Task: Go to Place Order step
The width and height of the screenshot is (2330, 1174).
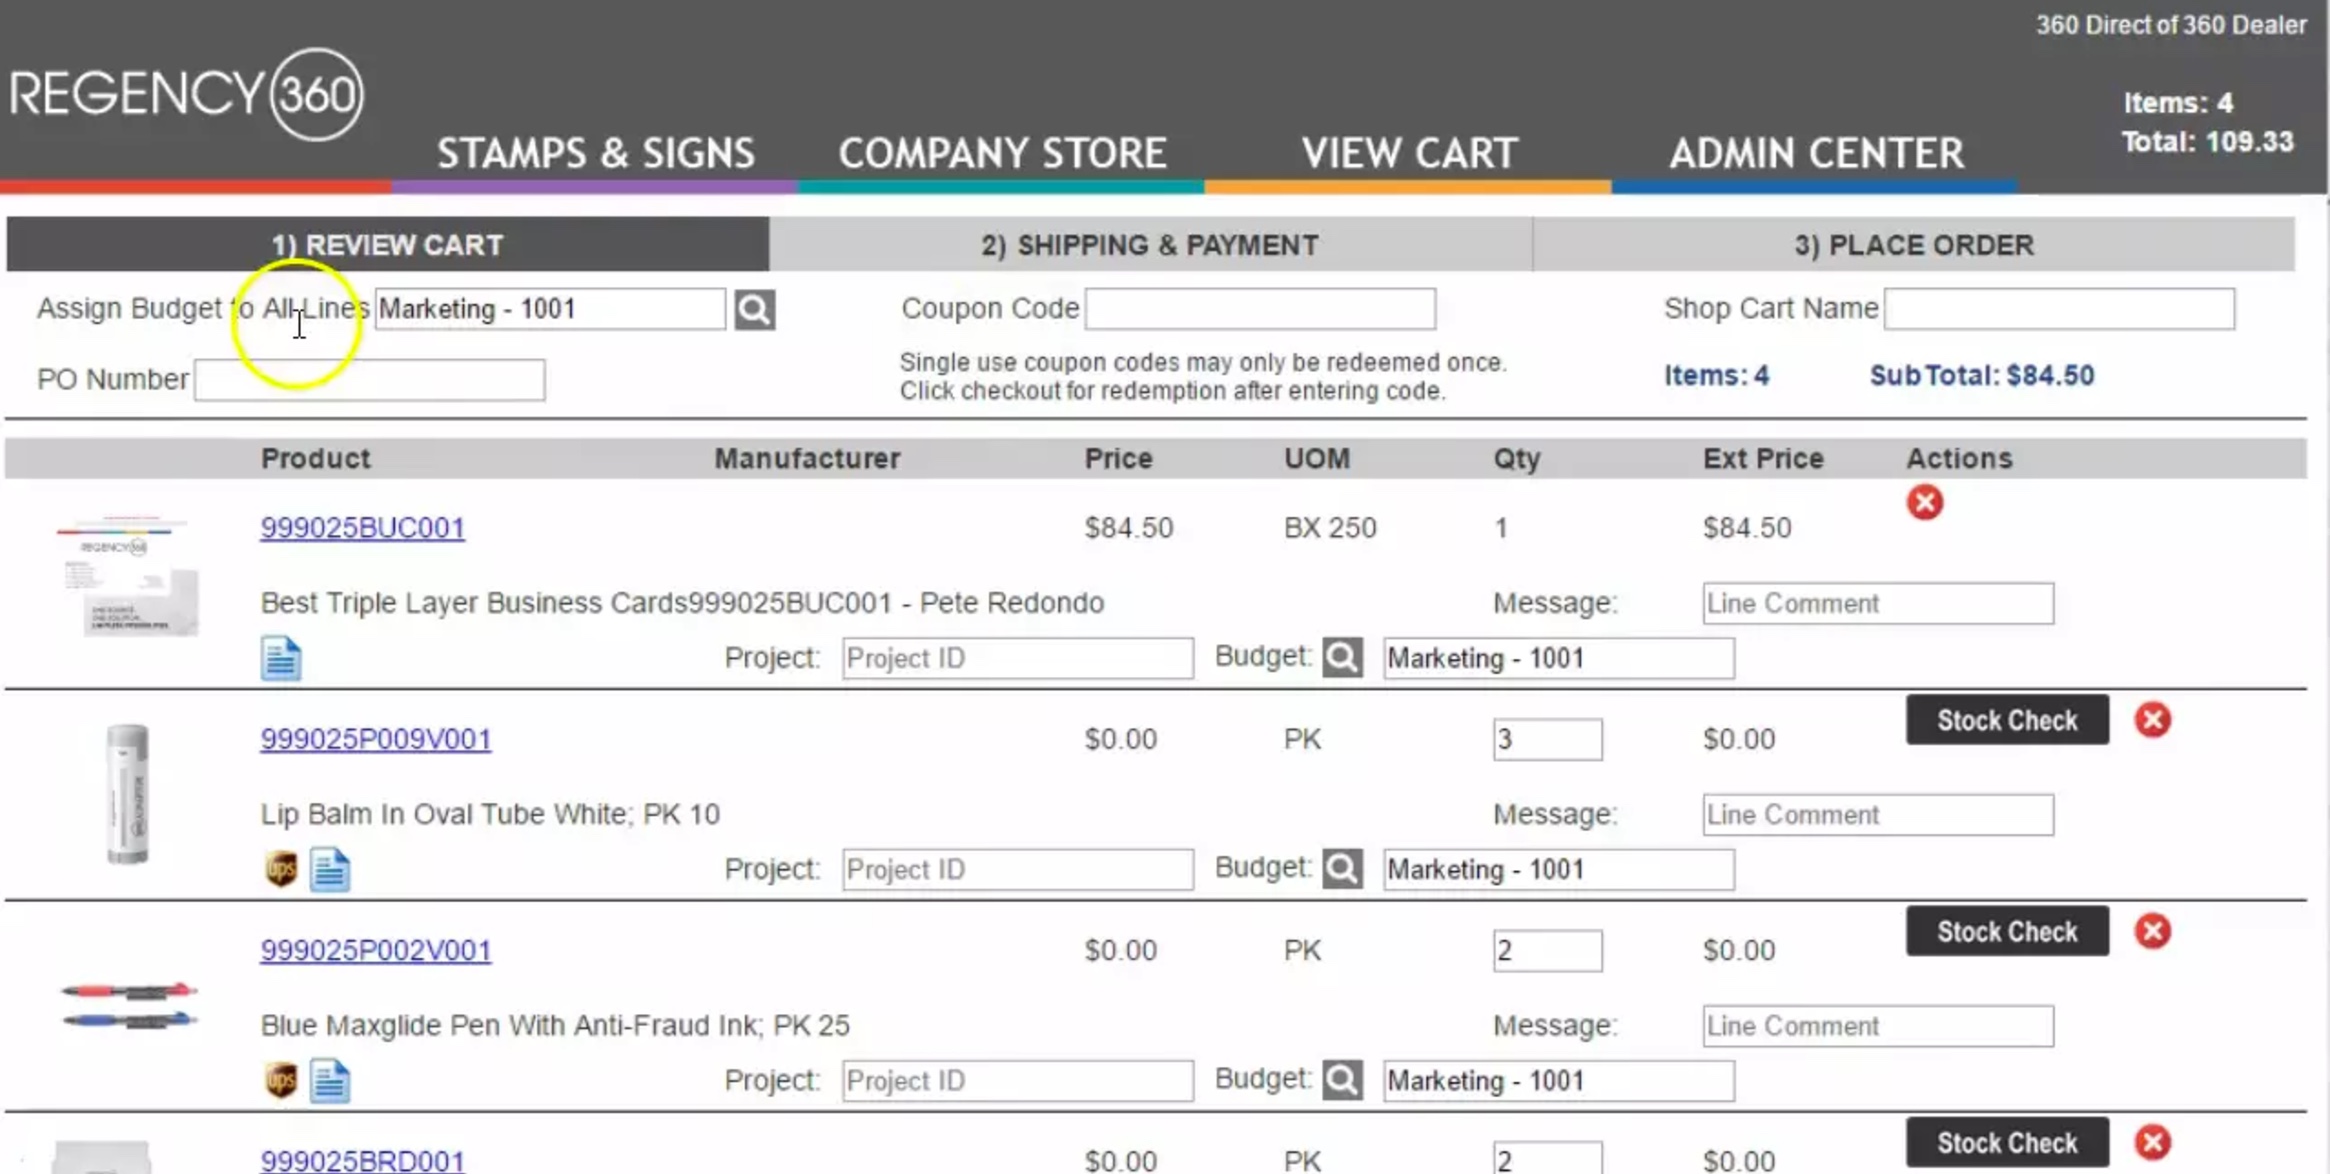Action: (x=1913, y=245)
